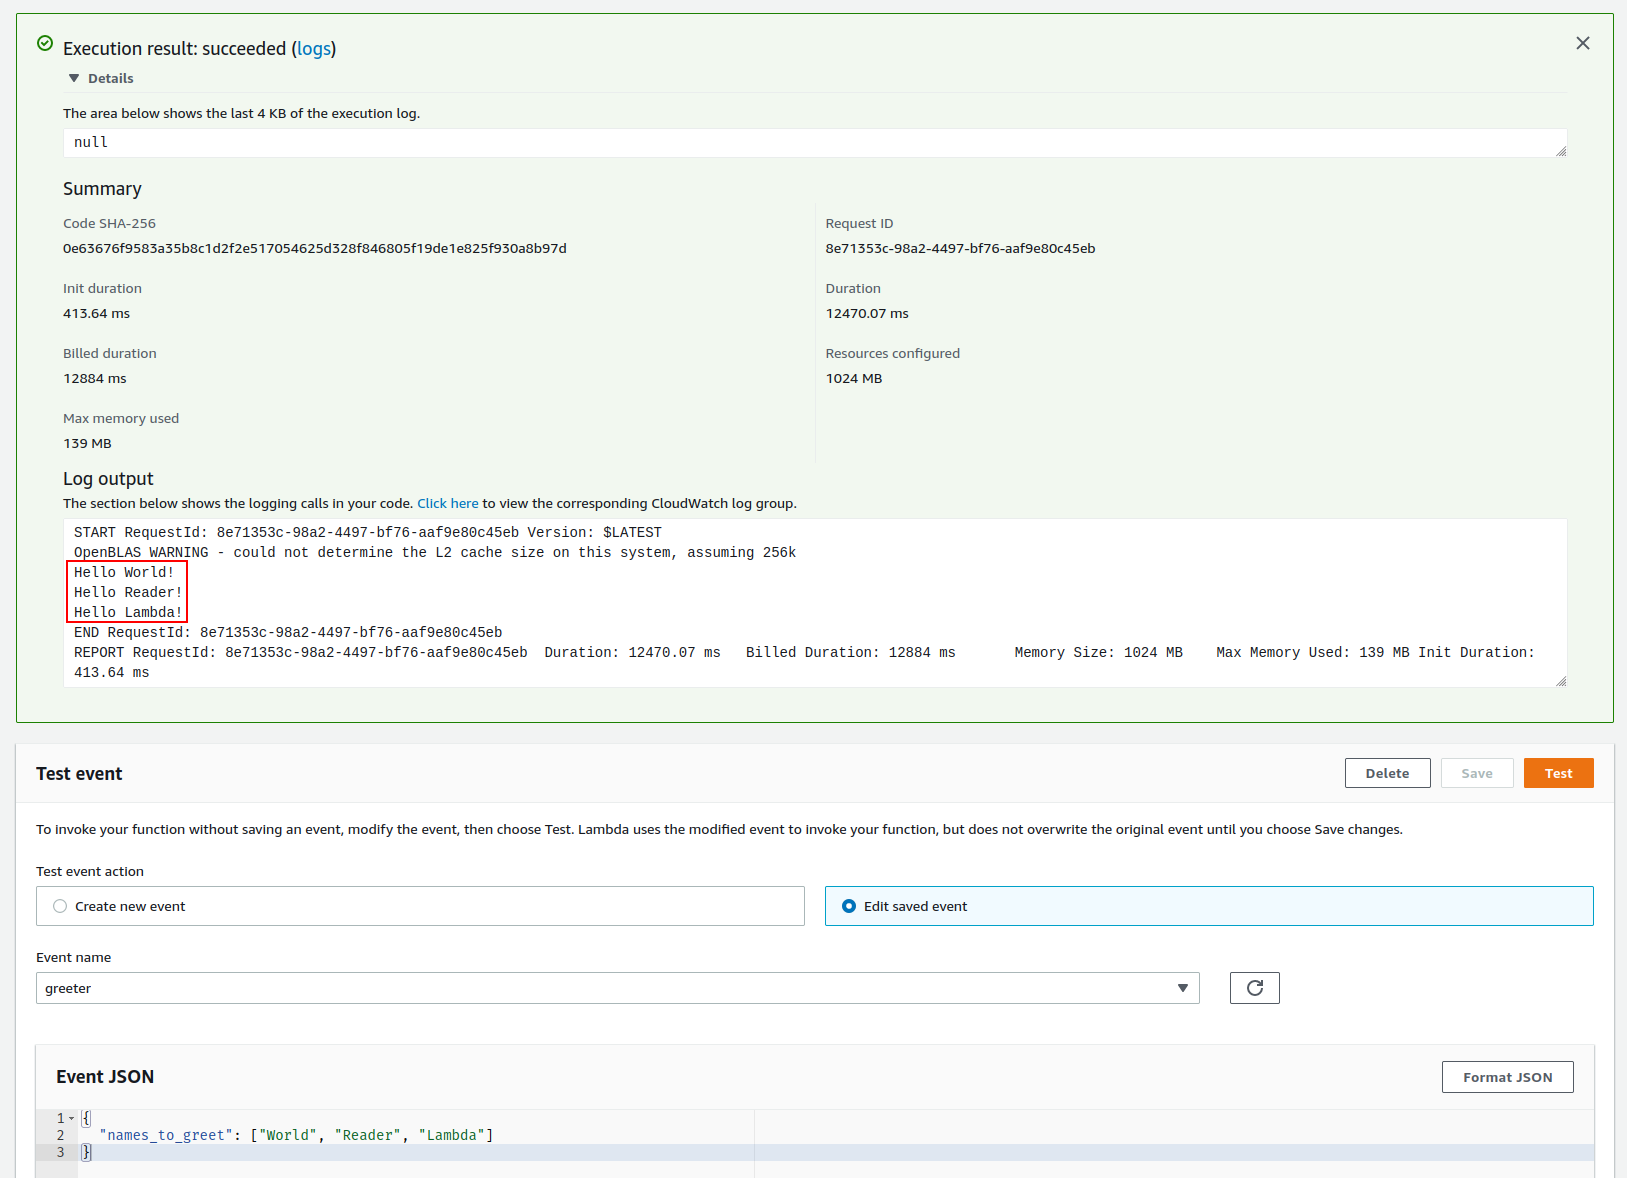Click line number 3 in JSON editor gutter

[x=60, y=1153]
